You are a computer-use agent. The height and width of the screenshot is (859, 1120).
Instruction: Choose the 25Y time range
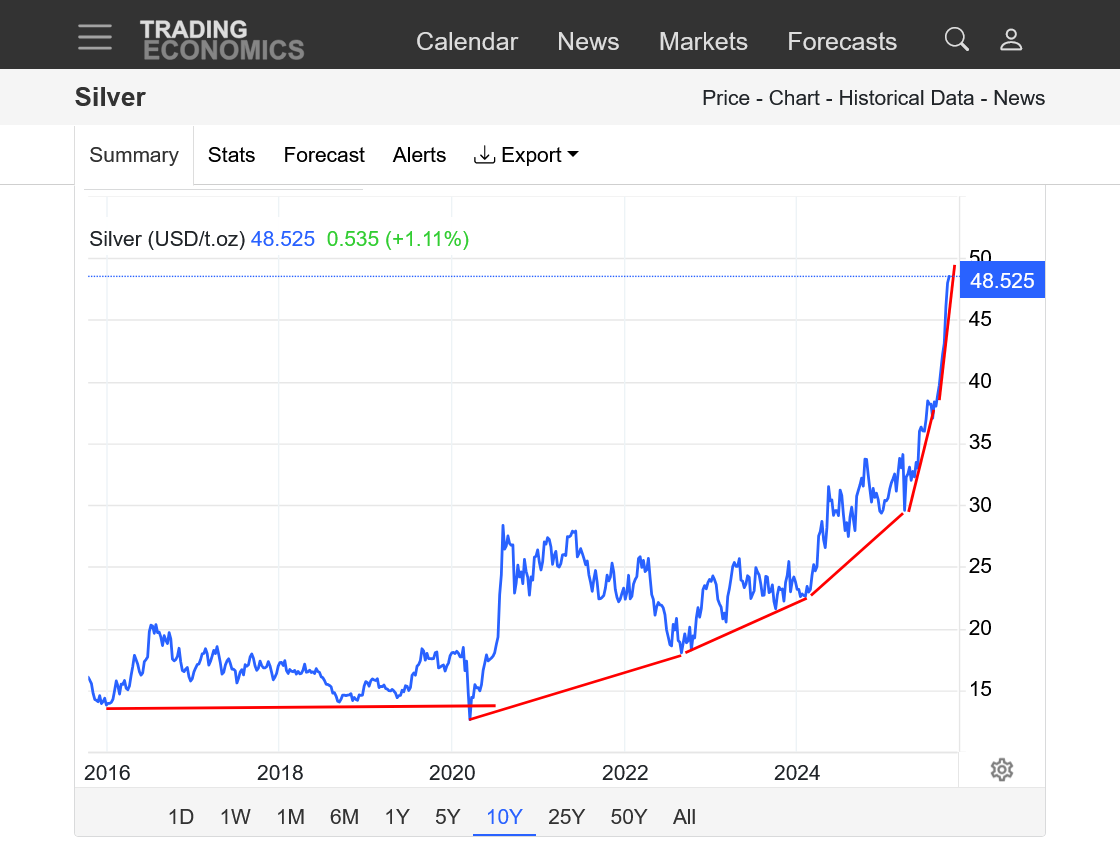tap(566, 817)
